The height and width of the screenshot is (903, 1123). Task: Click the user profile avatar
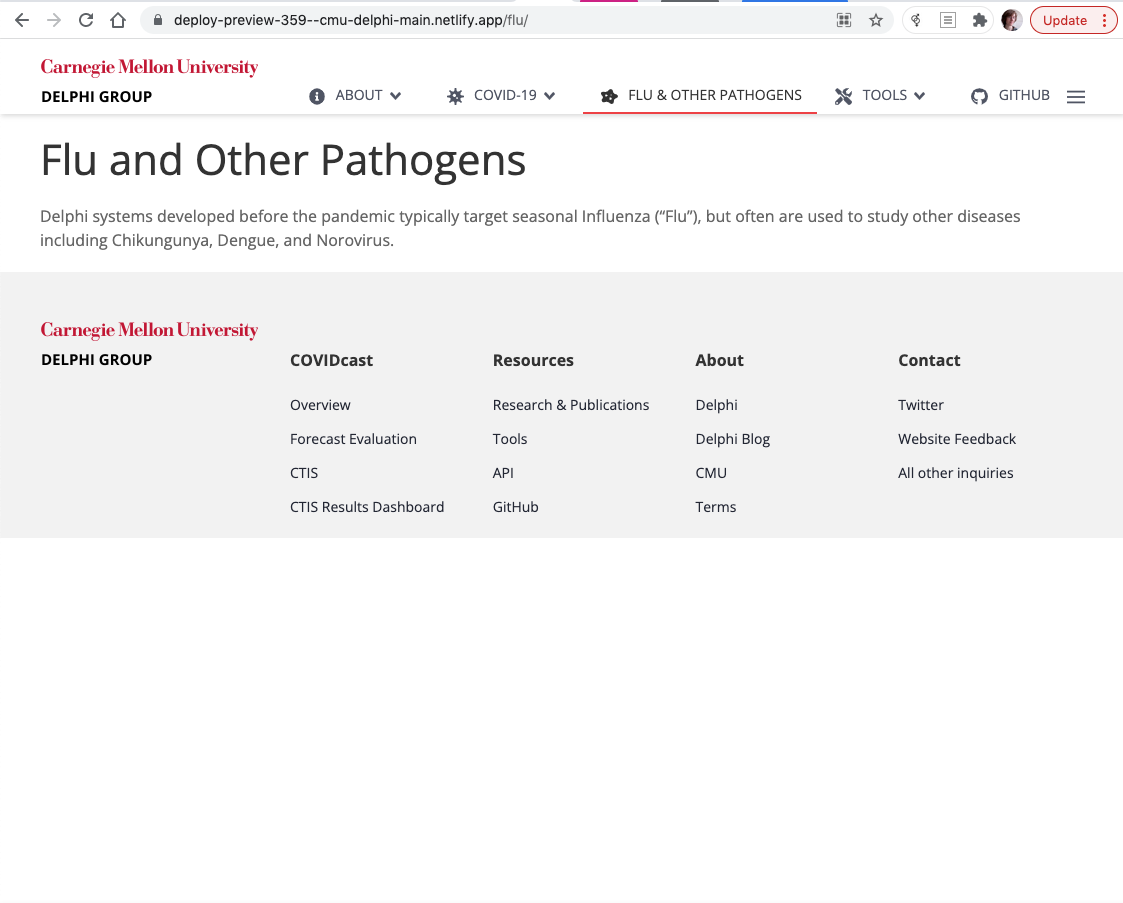[1011, 20]
